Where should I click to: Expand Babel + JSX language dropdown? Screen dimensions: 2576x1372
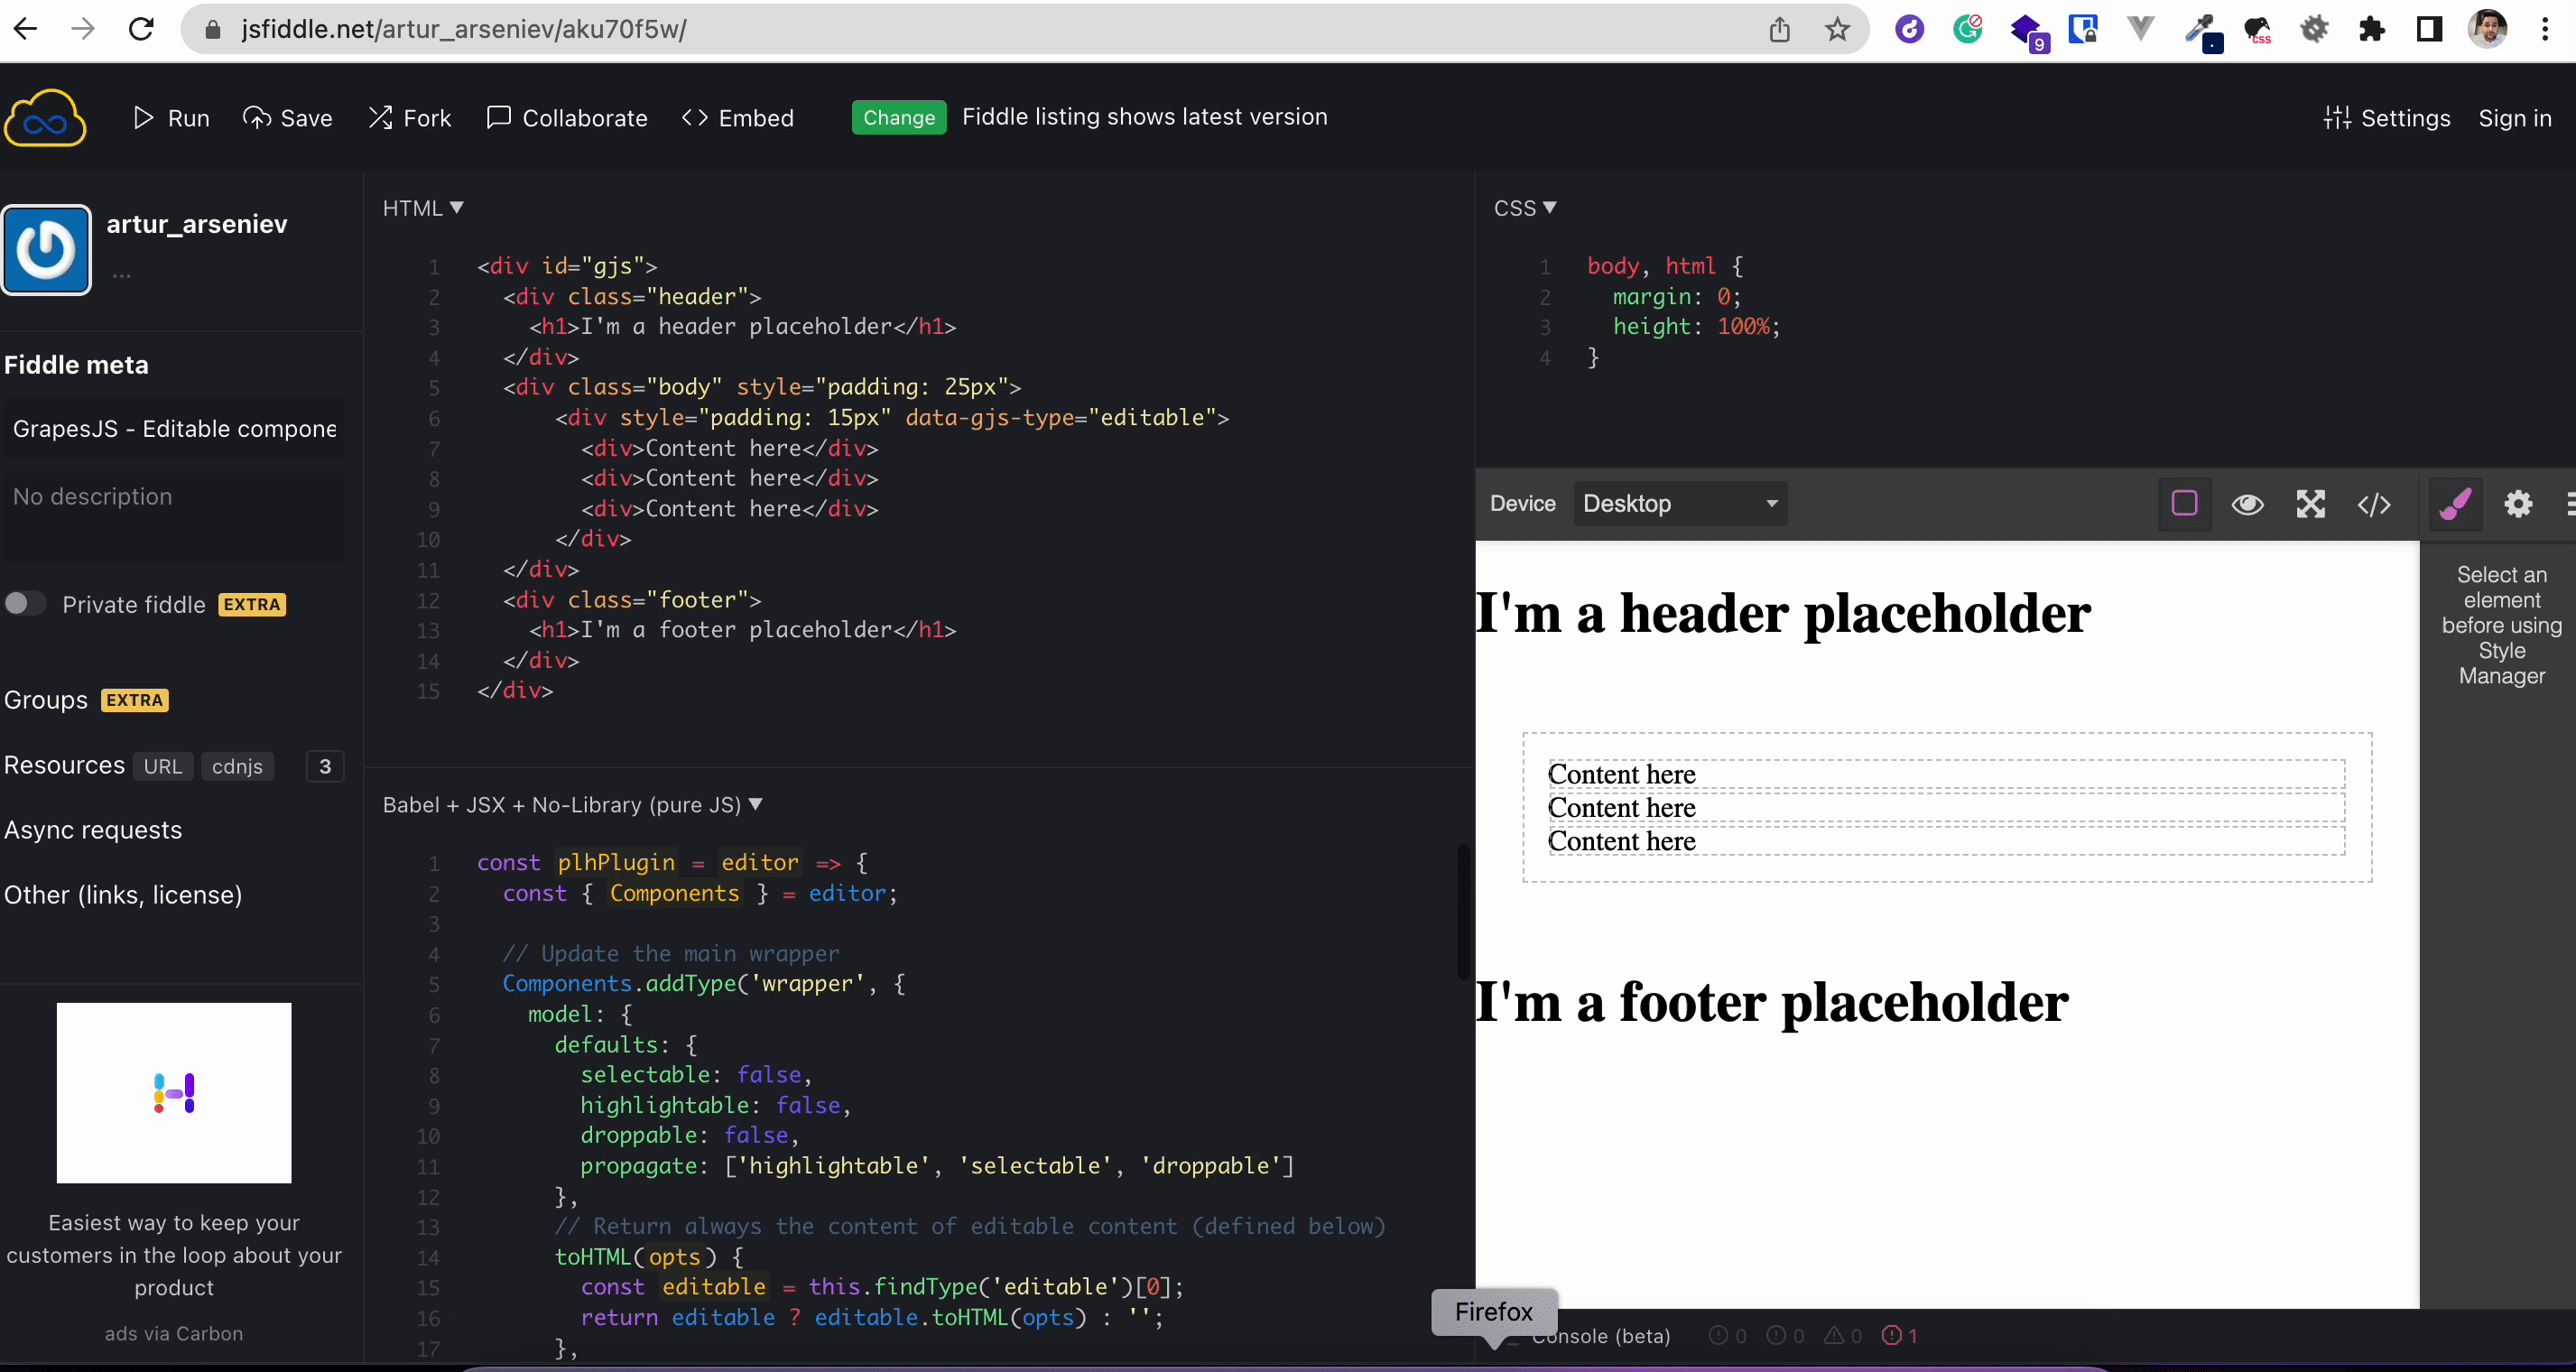click(572, 805)
